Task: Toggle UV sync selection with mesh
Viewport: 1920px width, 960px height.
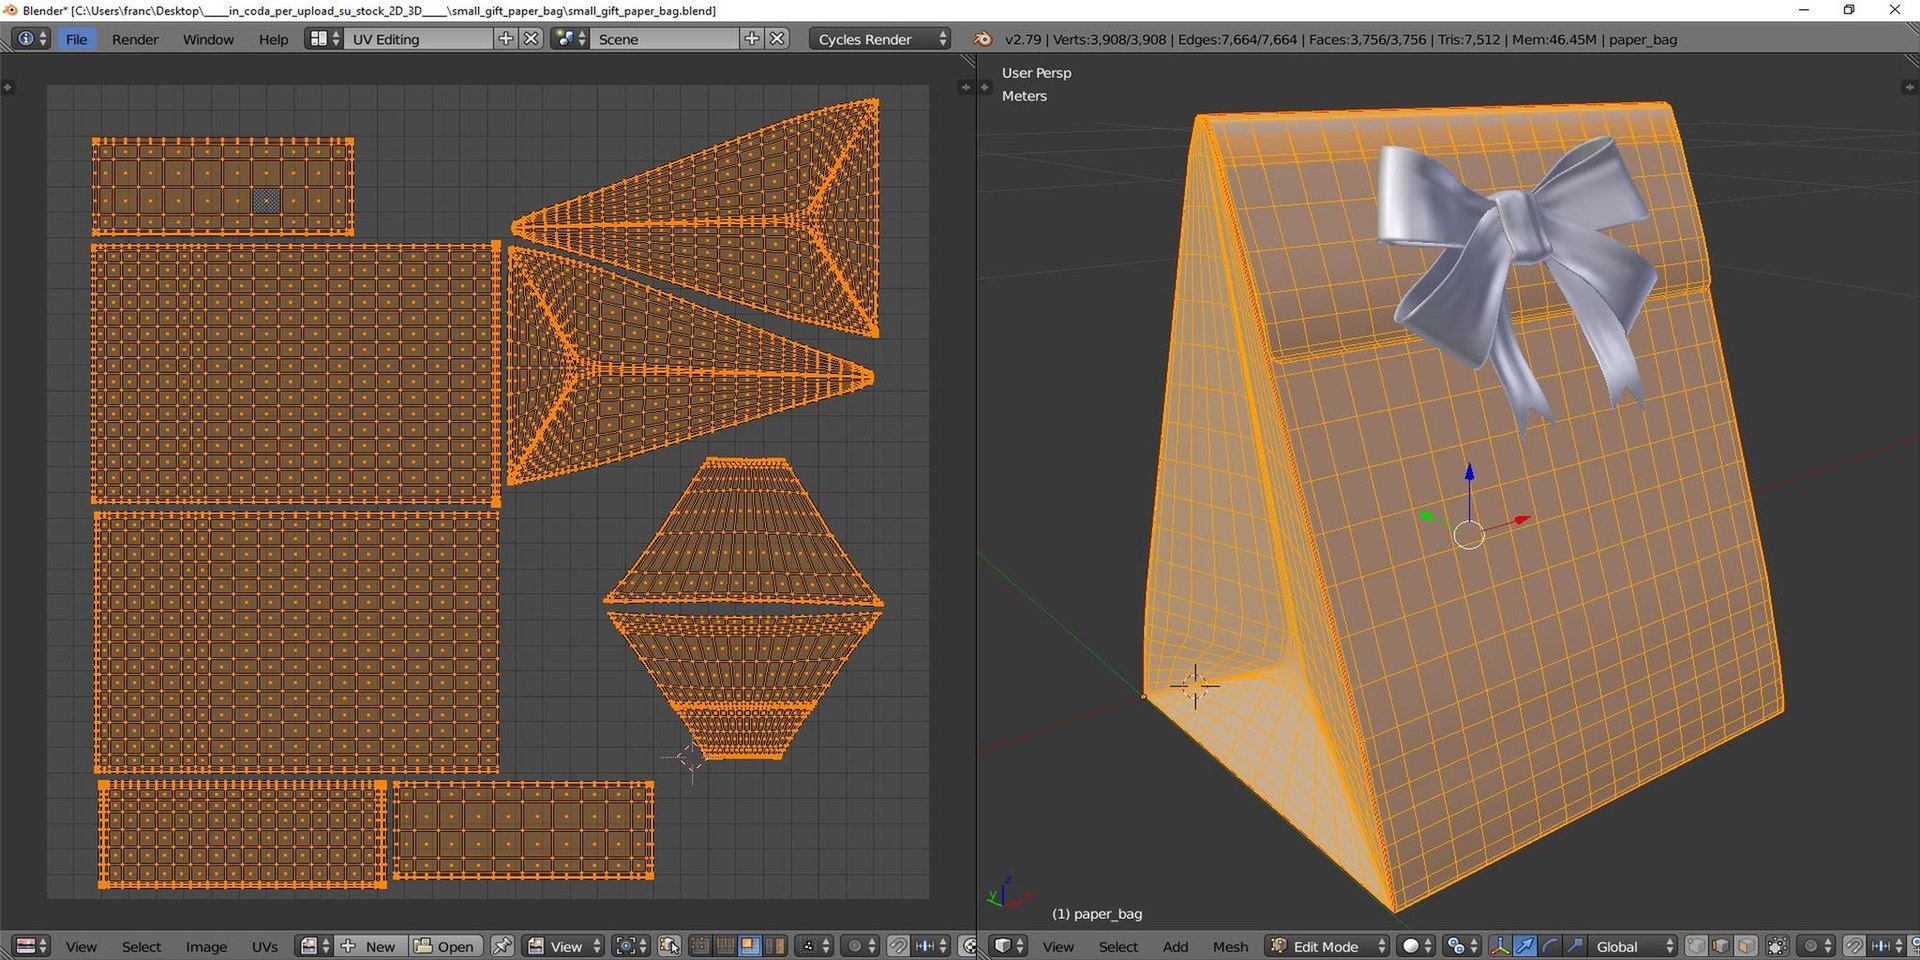Action: click(670, 946)
